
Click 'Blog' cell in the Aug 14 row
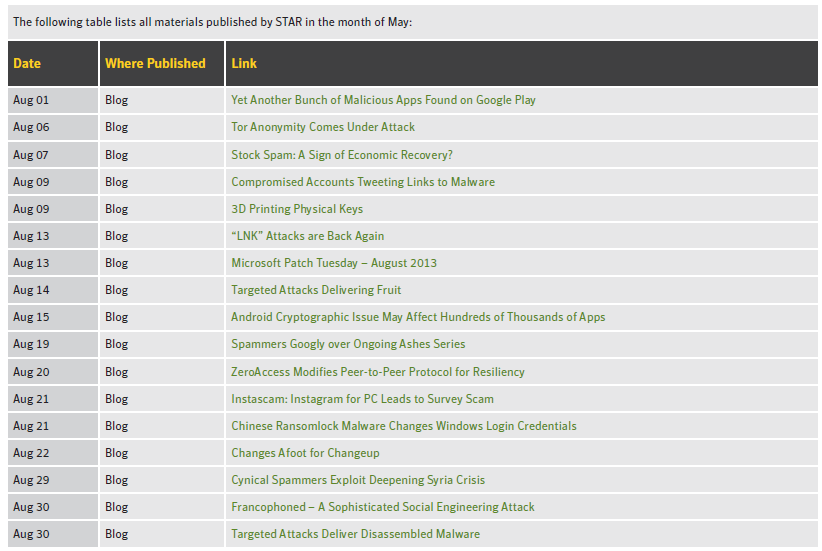coord(161,290)
